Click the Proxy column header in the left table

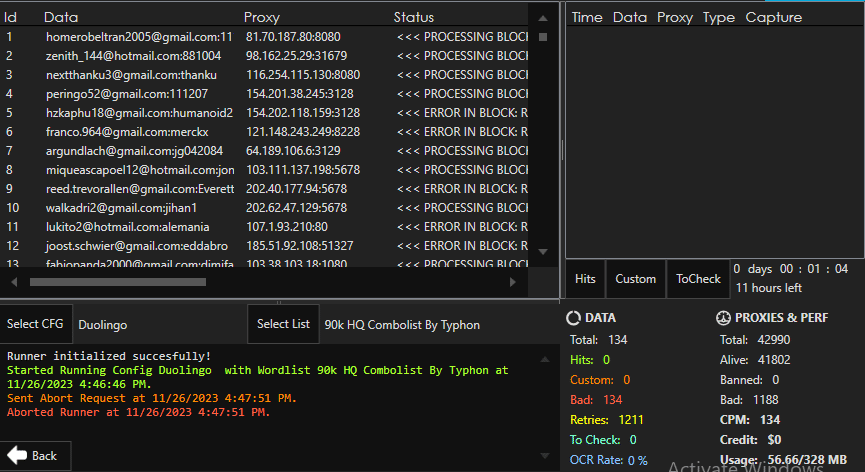(x=262, y=17)
